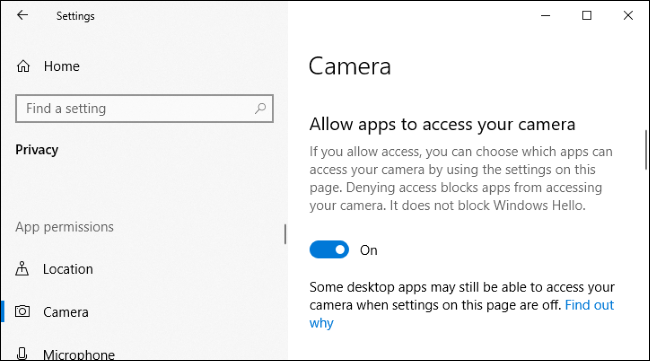Open the Home icon in sidebar
Screen dimensions: 650x363
[23, 66]
